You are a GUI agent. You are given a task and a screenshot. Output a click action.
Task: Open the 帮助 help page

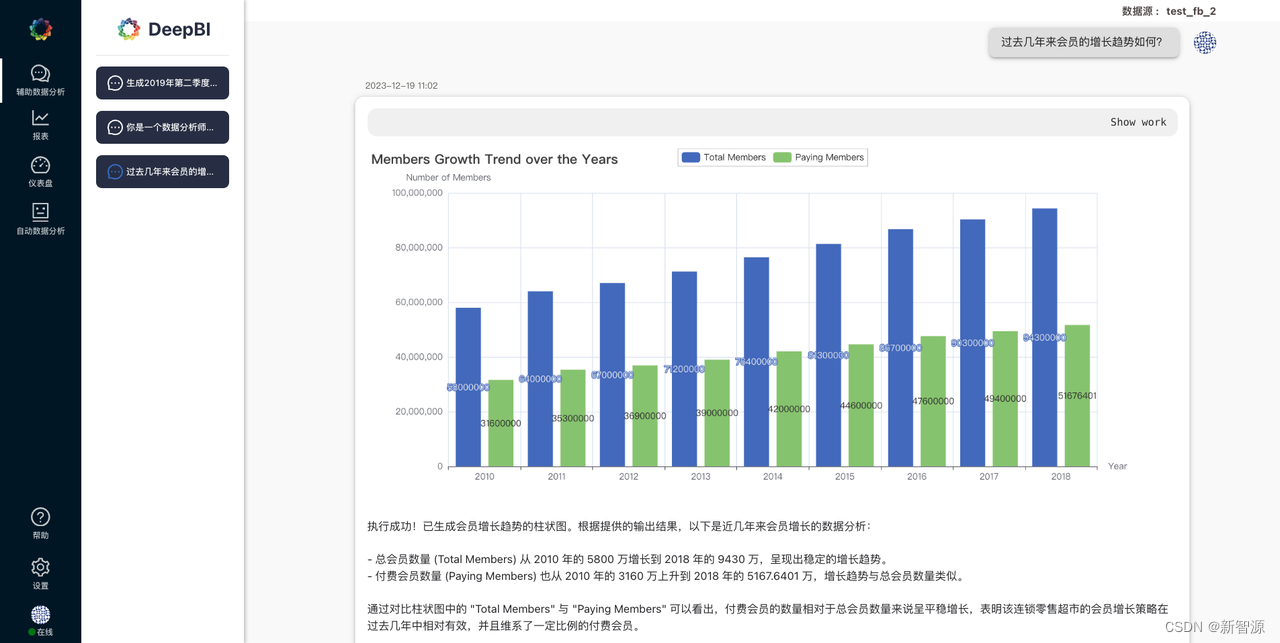pos(40,524)
